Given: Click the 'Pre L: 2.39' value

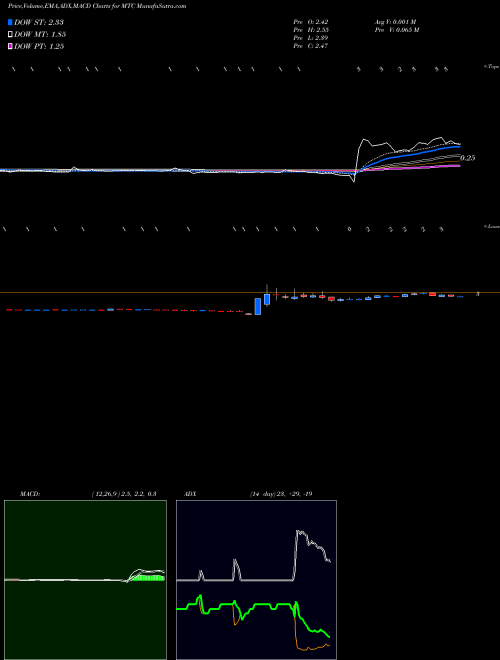Looking at the screenshot, I should [311, 38].
